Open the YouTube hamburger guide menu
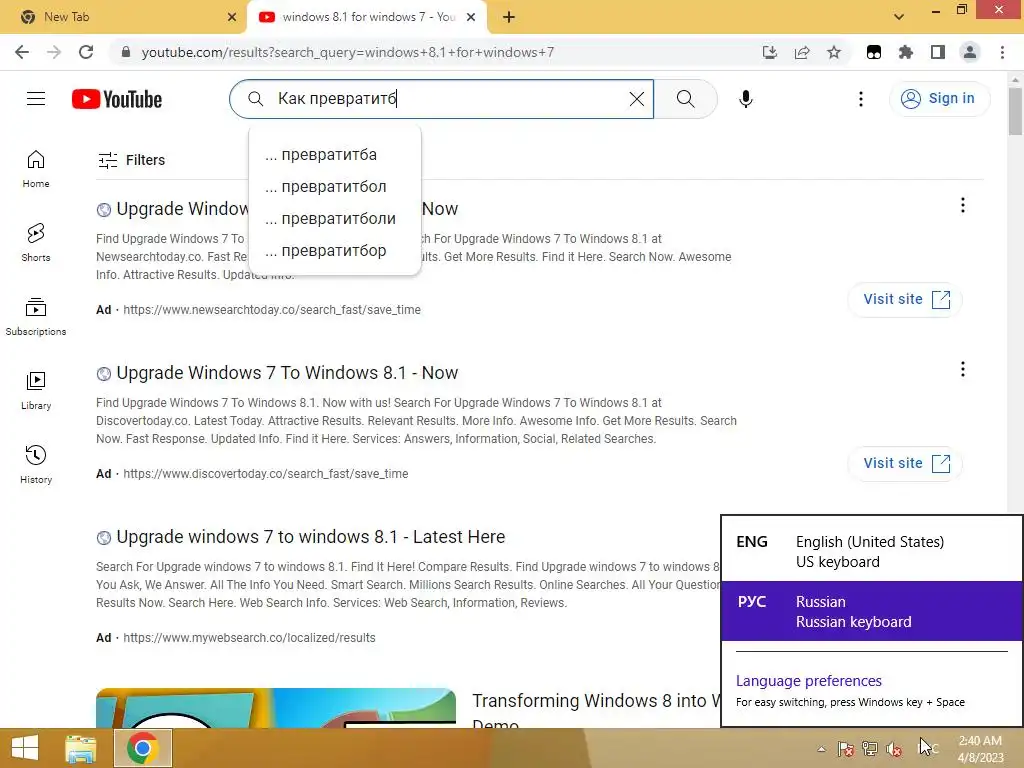Screen dimensions: 1024x768 click(36, 99)
